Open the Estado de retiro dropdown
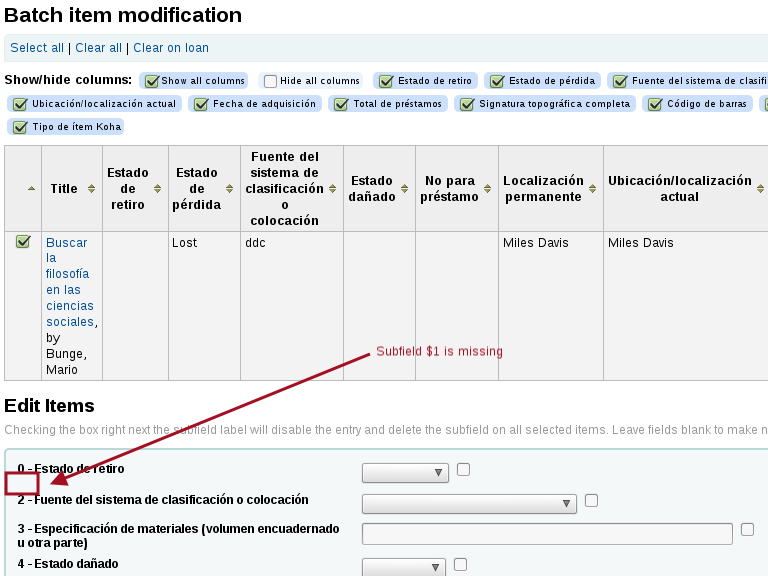The width and height of the screenshot is (768, 576). point(404,473)
